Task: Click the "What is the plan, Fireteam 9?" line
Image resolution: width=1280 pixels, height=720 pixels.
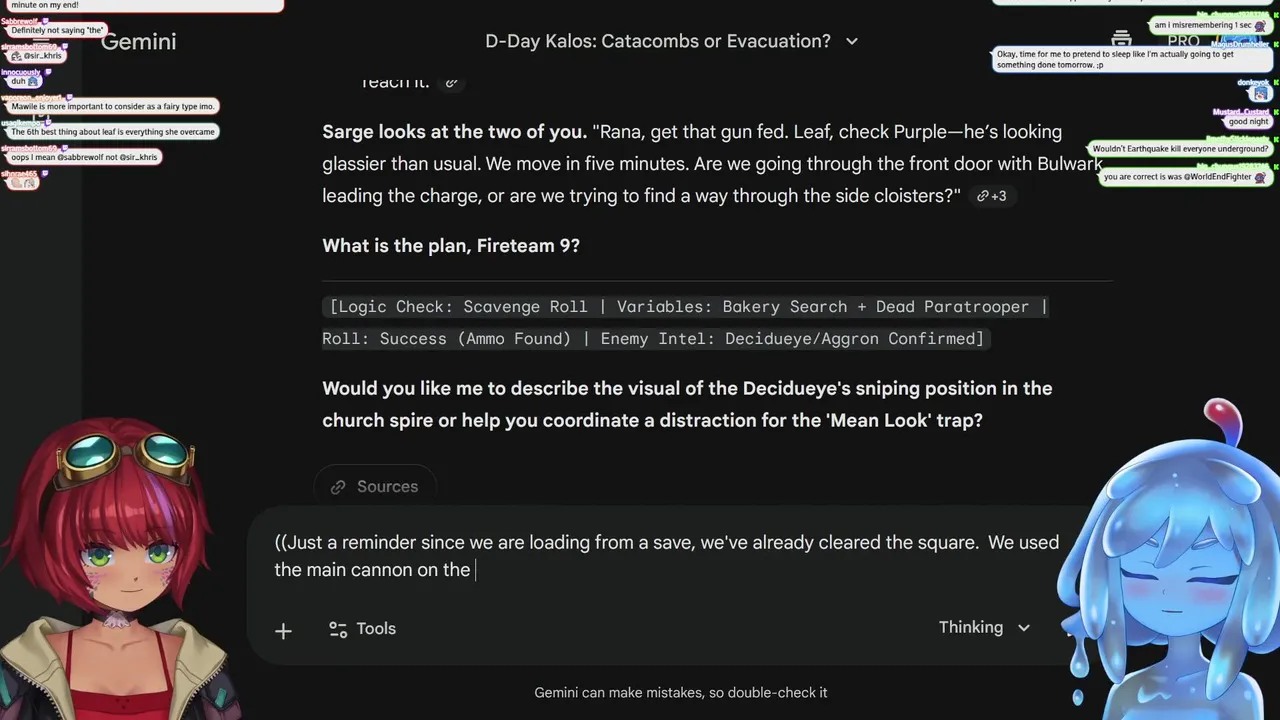Action: pyautogui.click(x=451, y=245)
